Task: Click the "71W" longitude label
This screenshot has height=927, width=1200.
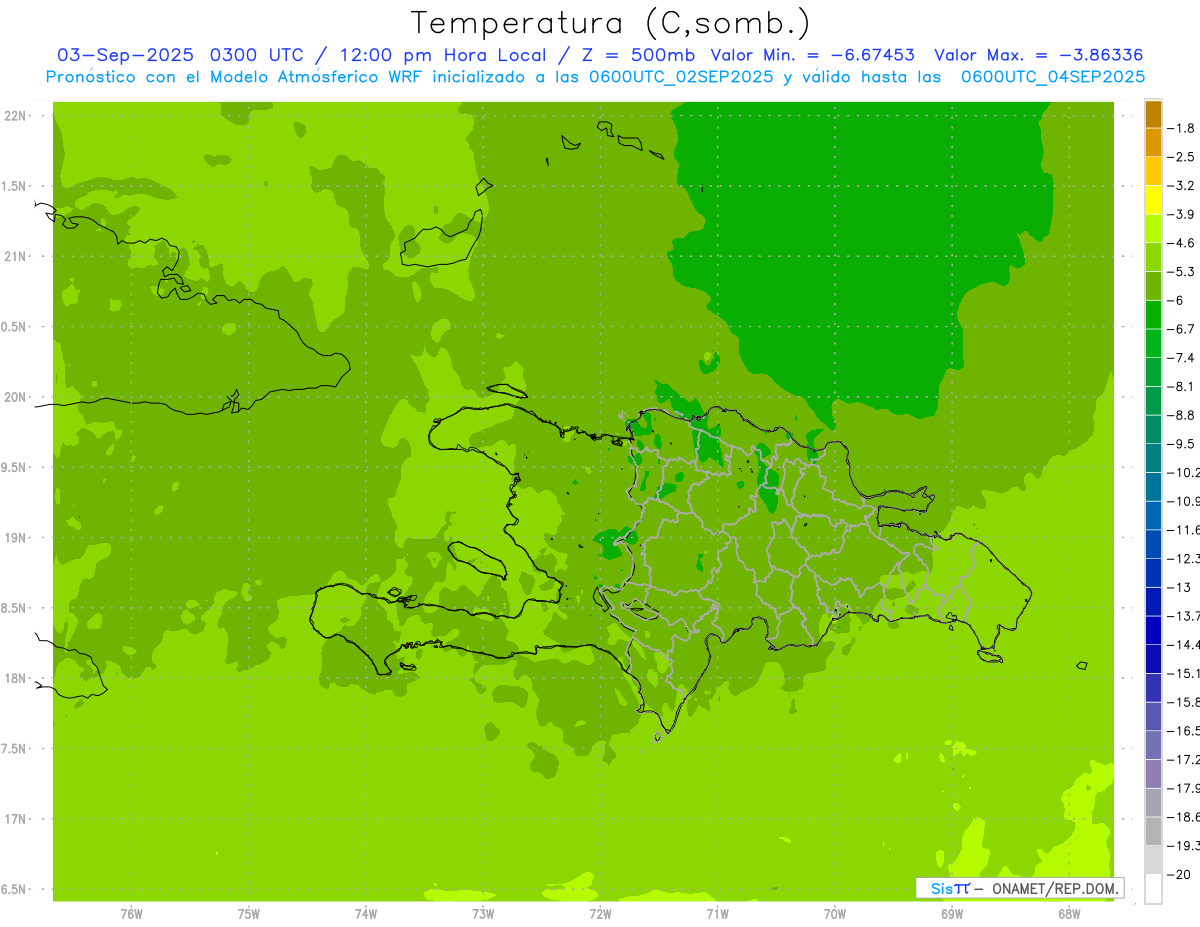Action: 717,914
